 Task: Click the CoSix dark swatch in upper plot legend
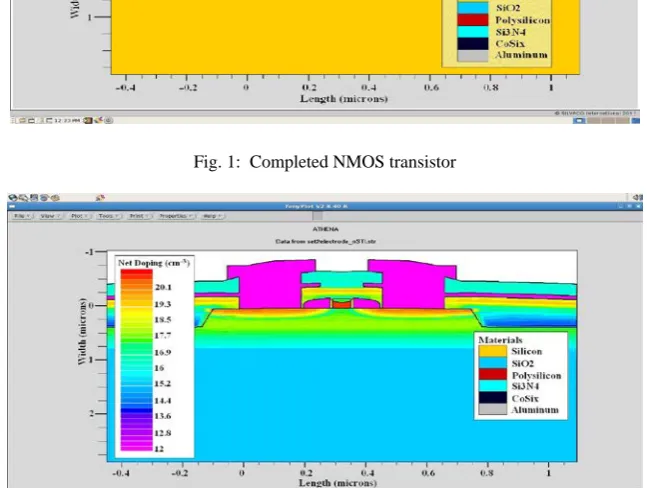coord(472,44)
